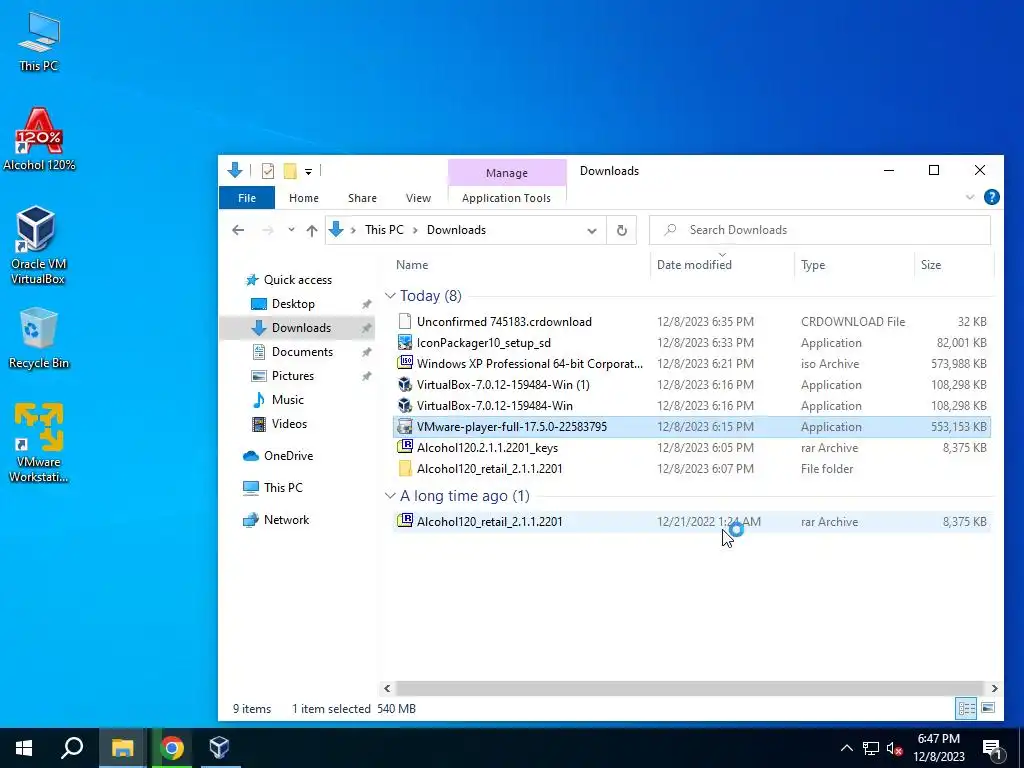
Task: Click the Explorer help question mark icon
Action: [991, 197]
